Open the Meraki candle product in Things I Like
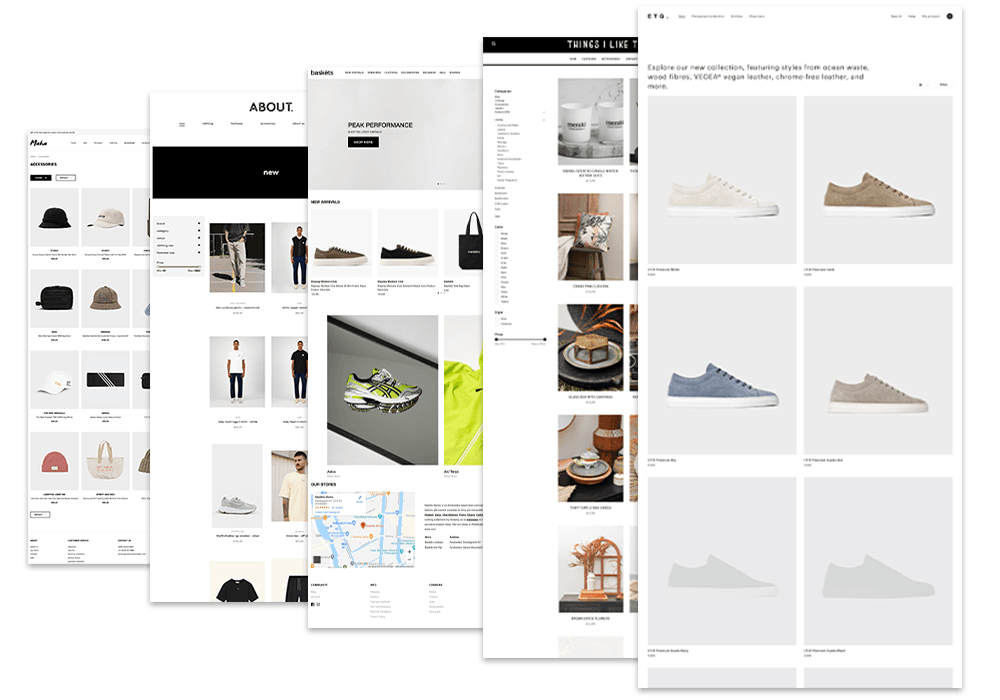 point(590,122)
